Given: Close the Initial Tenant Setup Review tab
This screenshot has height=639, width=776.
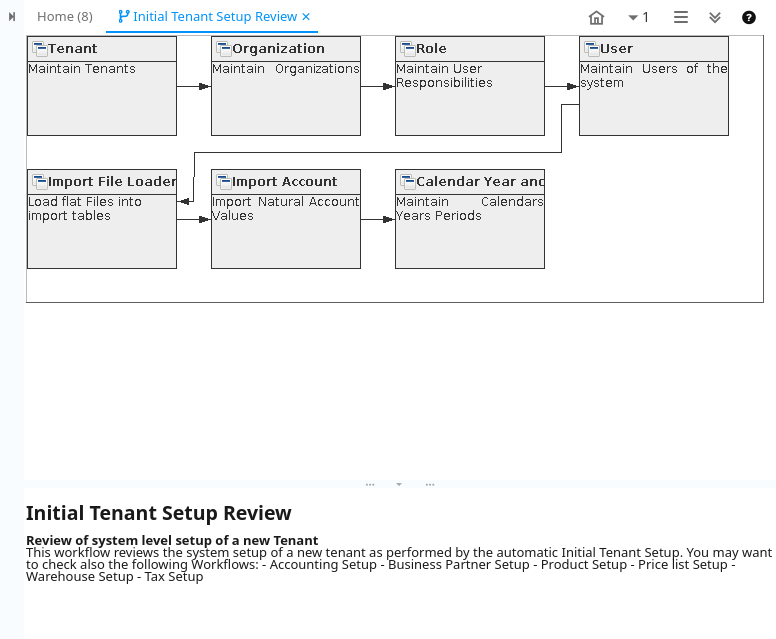Looking at the screenshot, I should coord(306,17).
